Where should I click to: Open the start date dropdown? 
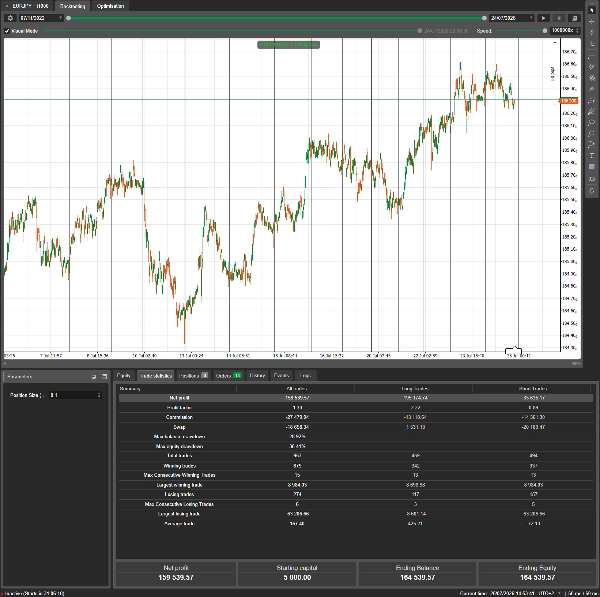60,18
